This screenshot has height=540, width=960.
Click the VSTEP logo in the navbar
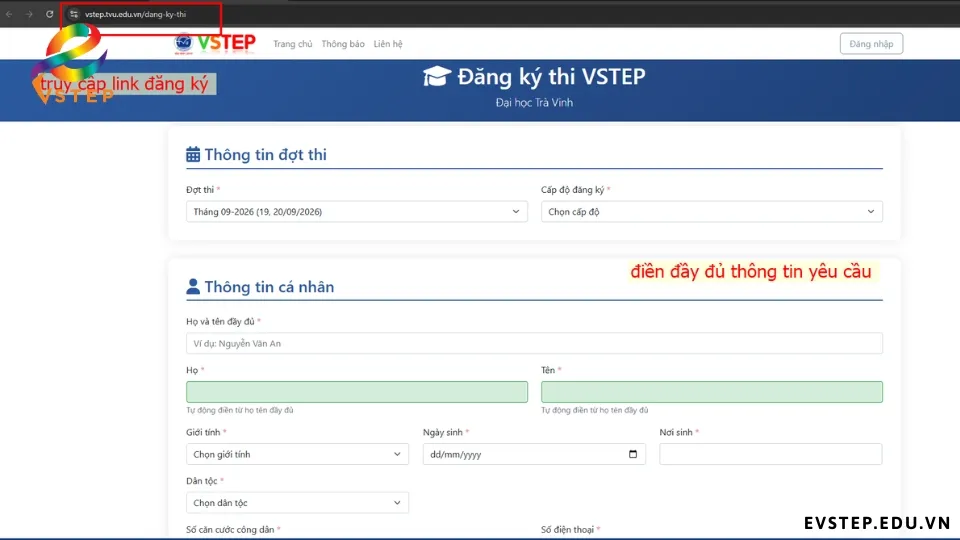(215, 43)
